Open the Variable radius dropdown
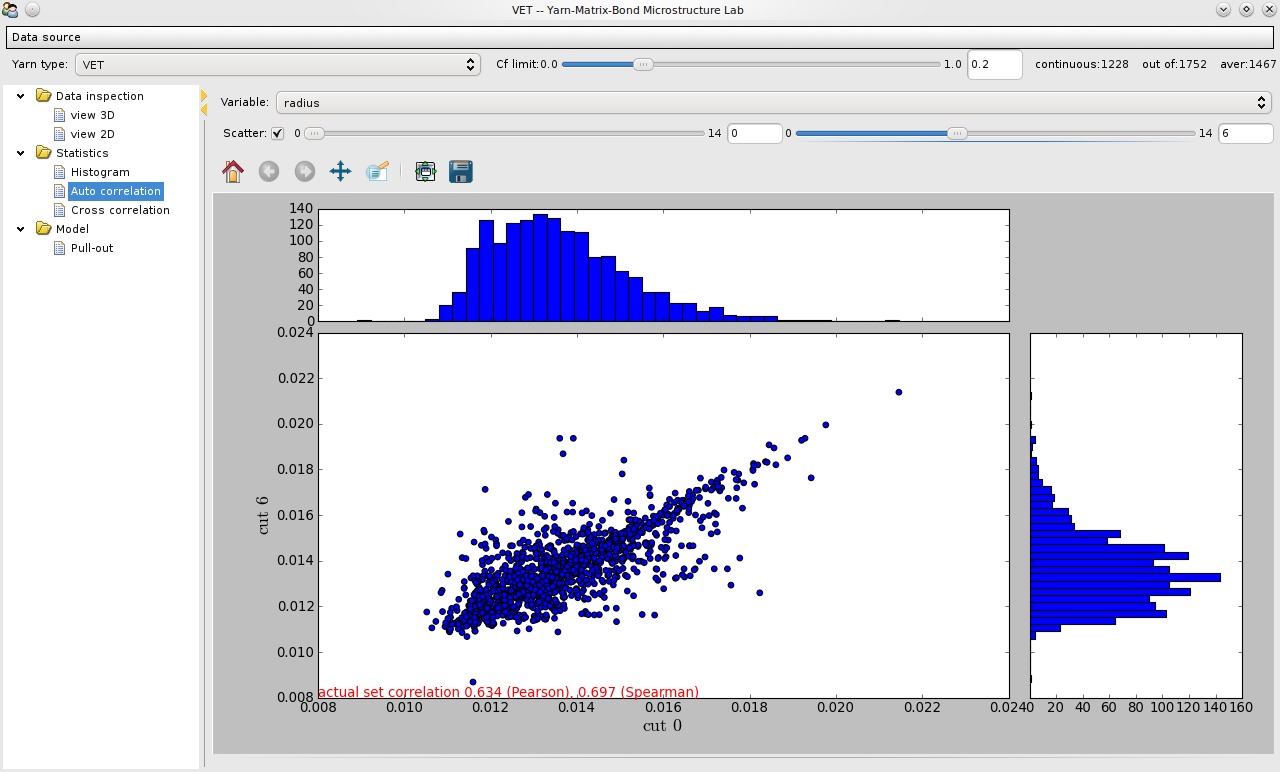 (x=773, y=102)
